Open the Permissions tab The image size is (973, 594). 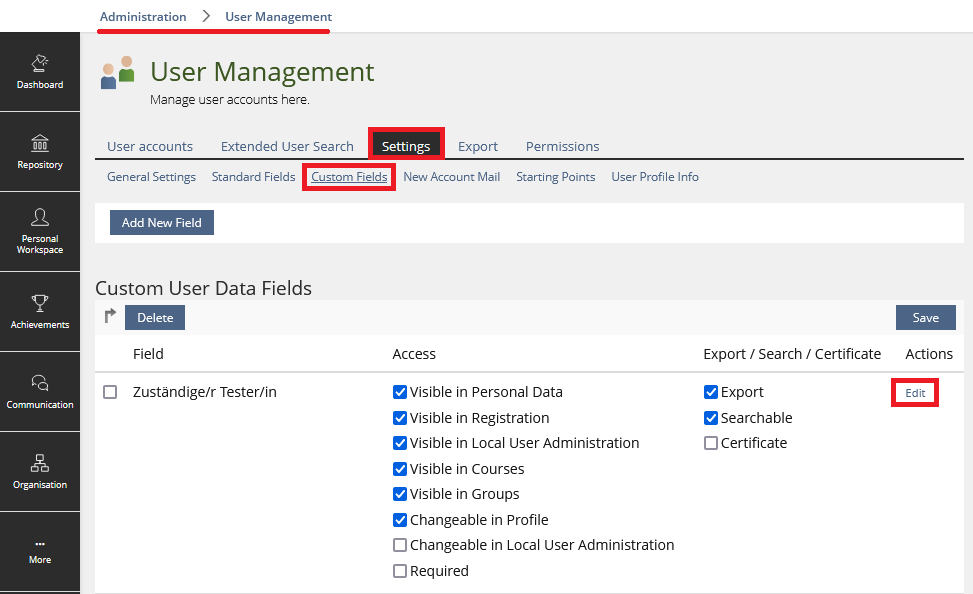(x=562, y=146)
